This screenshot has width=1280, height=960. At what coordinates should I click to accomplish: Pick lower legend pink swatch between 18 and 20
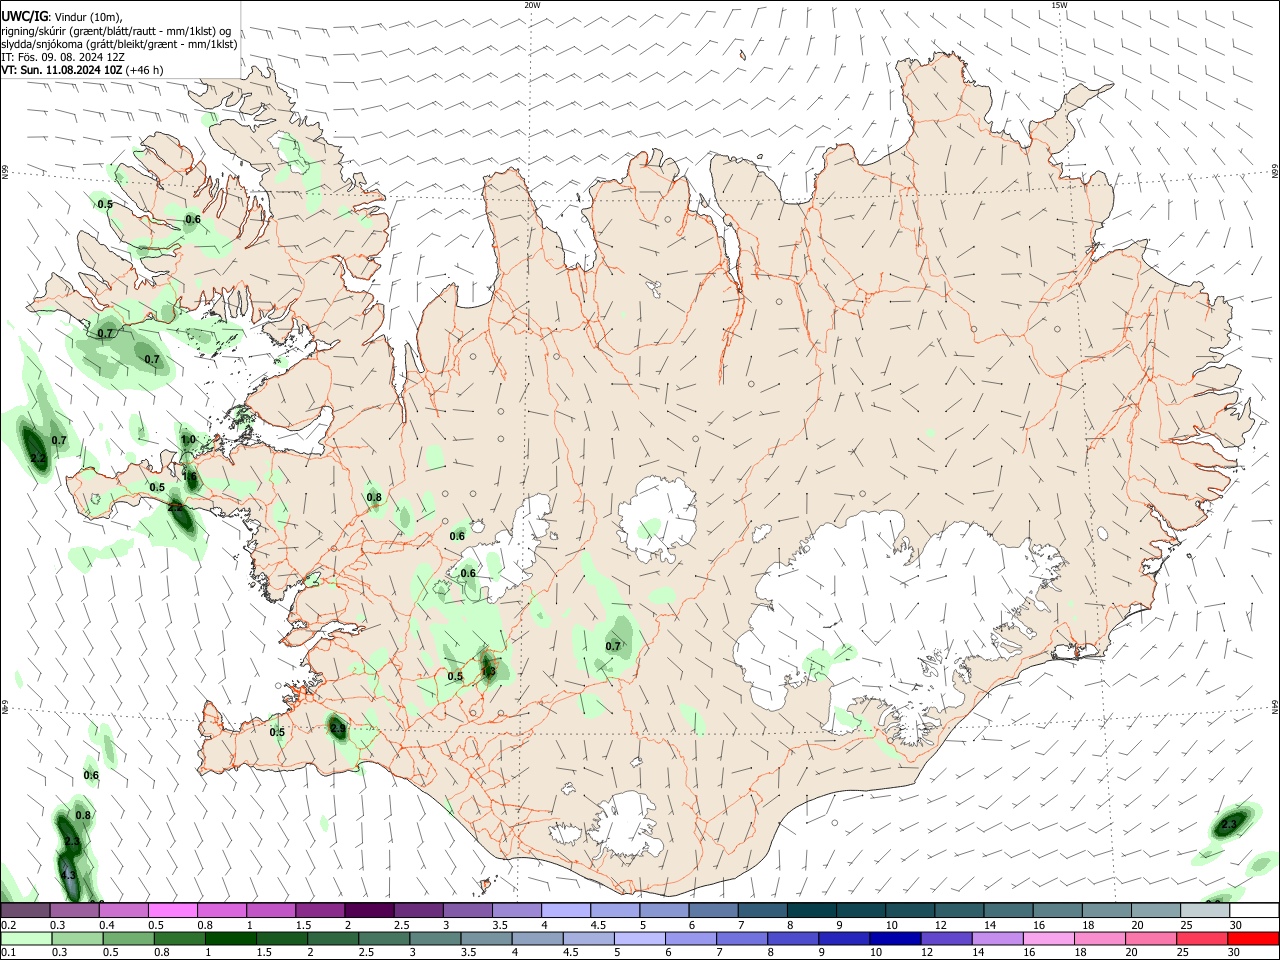(1101, 938)
